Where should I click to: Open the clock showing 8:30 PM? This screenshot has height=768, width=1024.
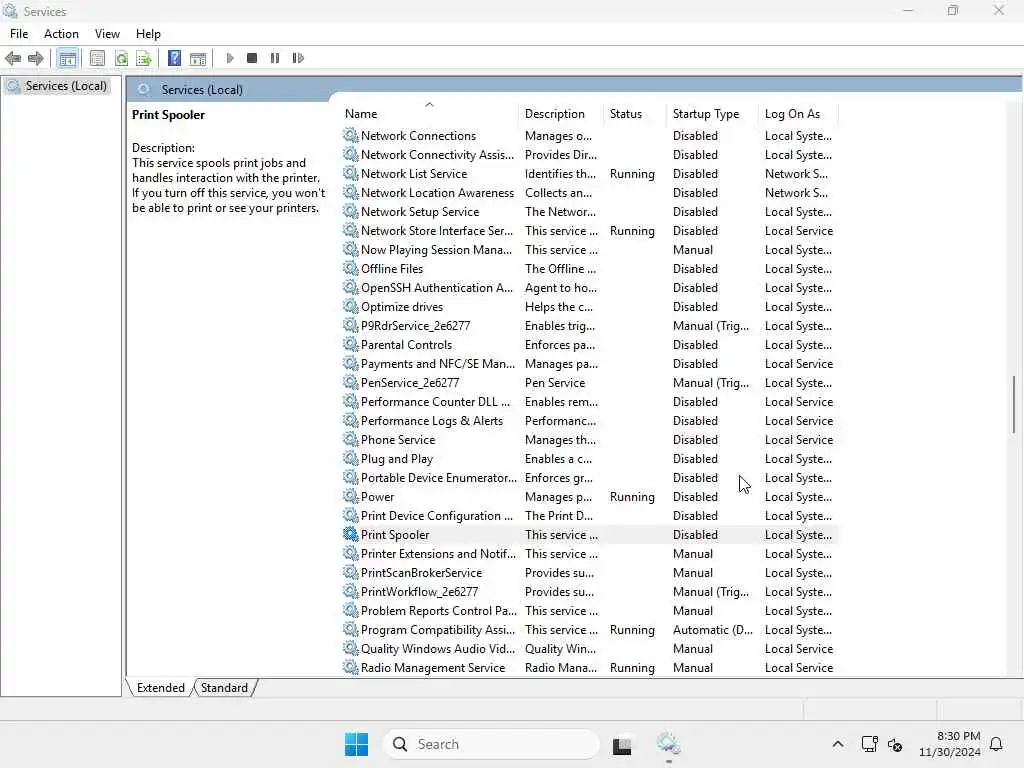(950, 744)
